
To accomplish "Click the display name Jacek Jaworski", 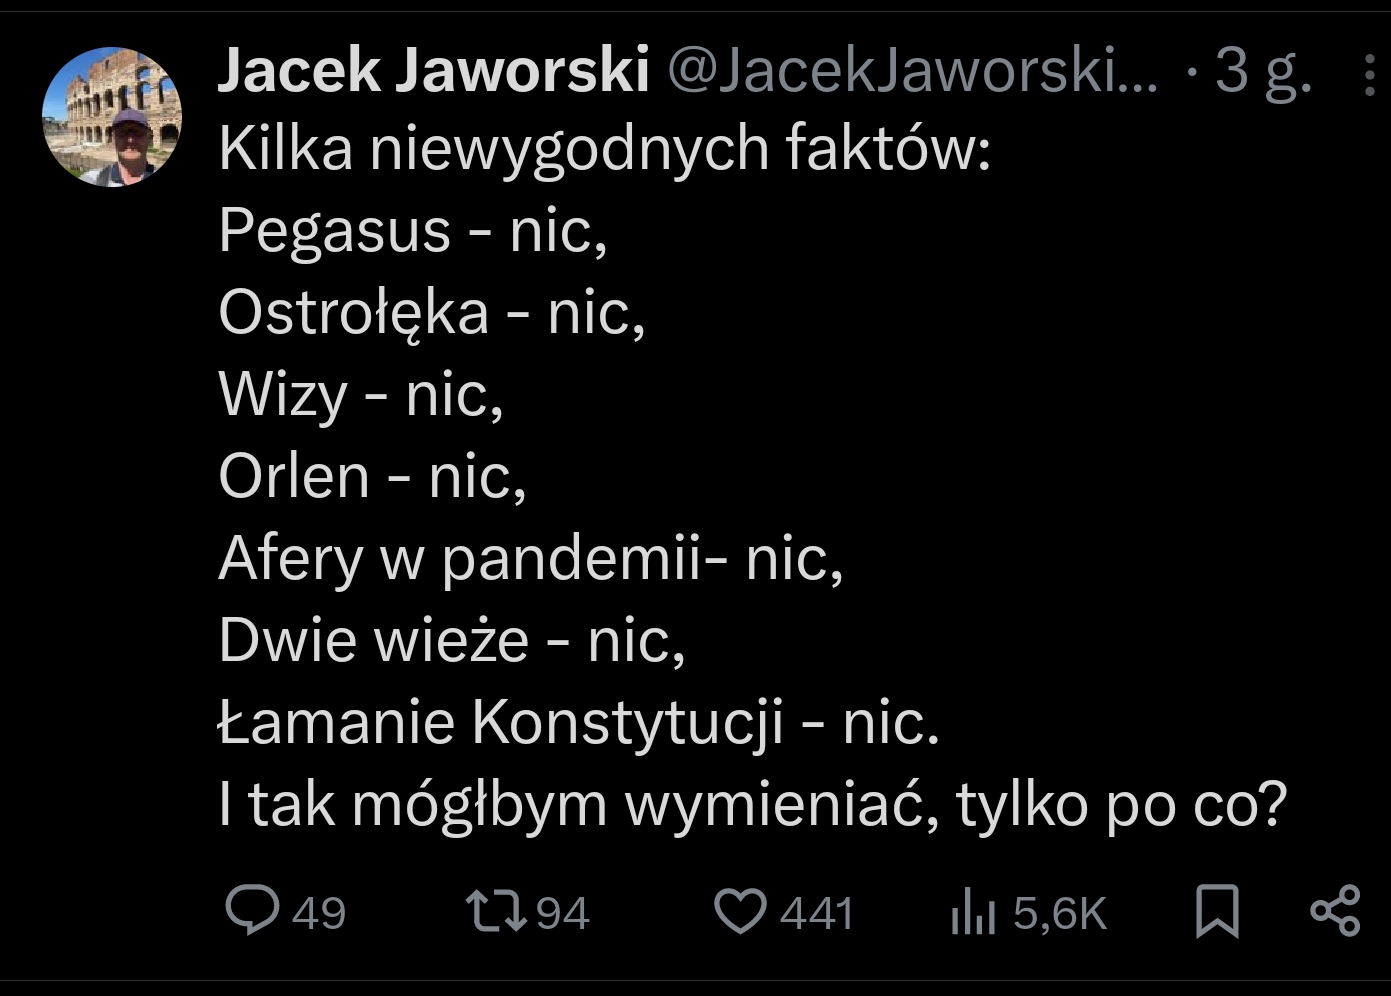I will [433, 70].
